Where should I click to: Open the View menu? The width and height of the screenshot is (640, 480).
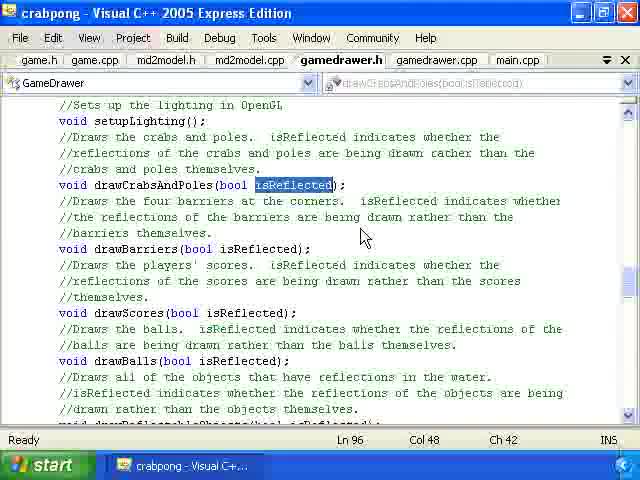tap(89, 38)
